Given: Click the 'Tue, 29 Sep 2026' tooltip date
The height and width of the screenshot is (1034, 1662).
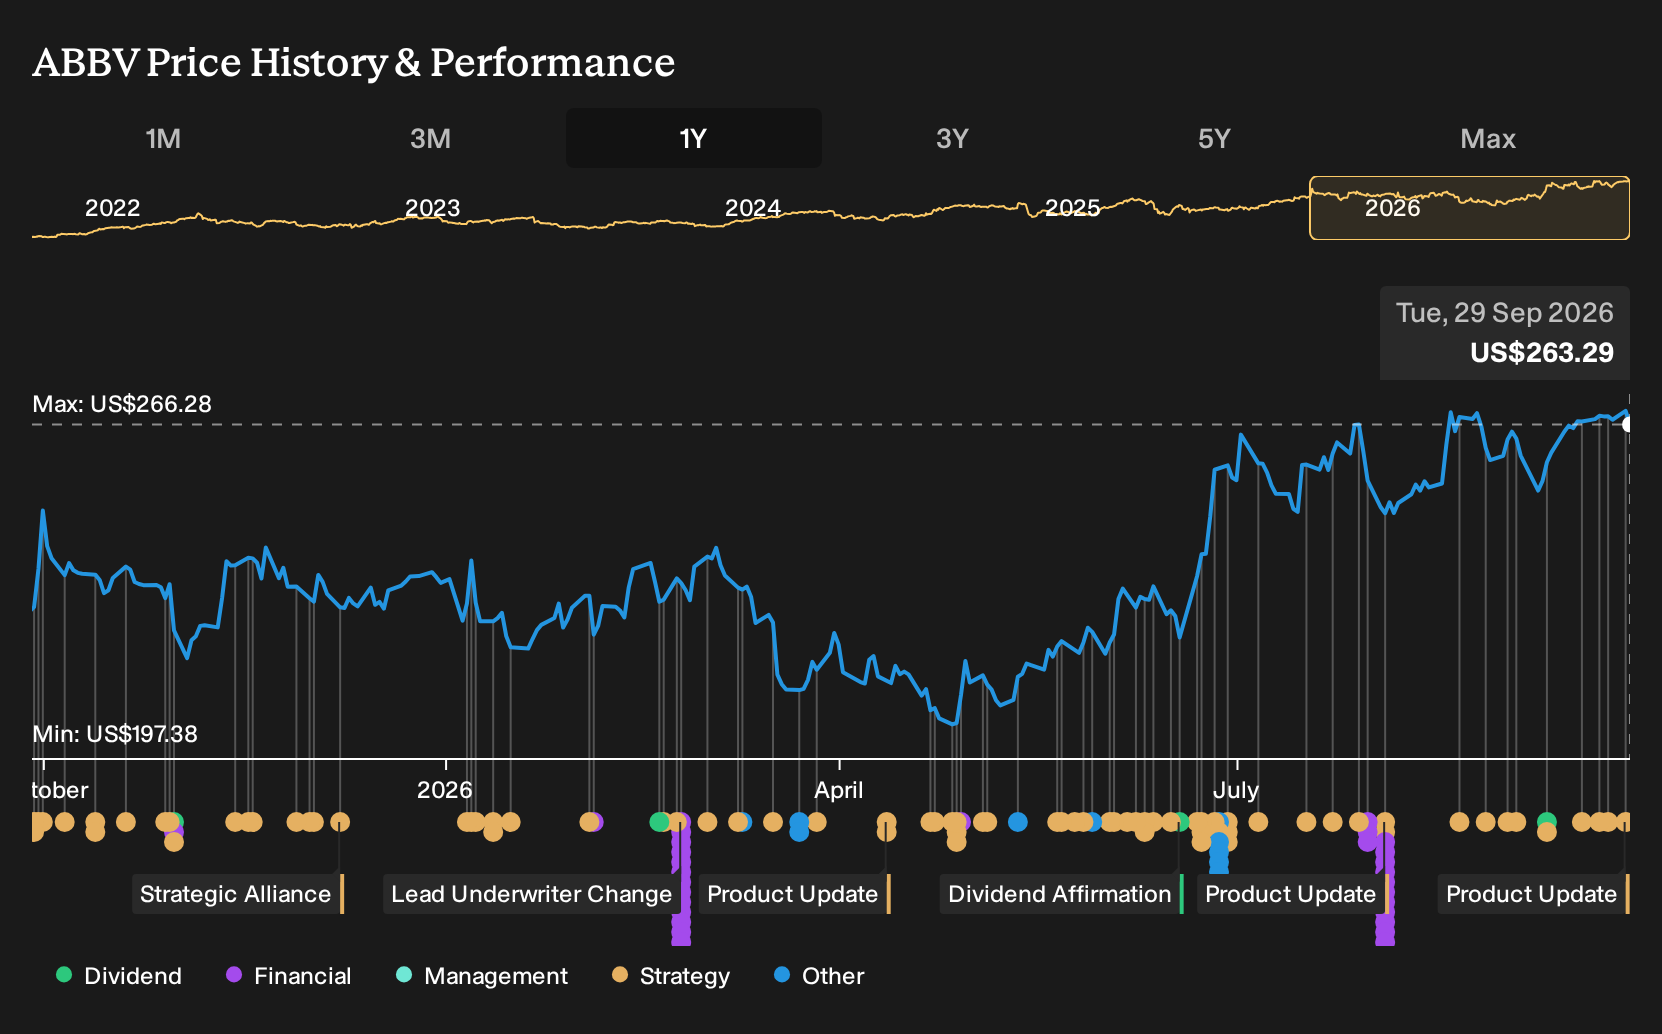Looking at the screenshot, I should coord(1505,313).
